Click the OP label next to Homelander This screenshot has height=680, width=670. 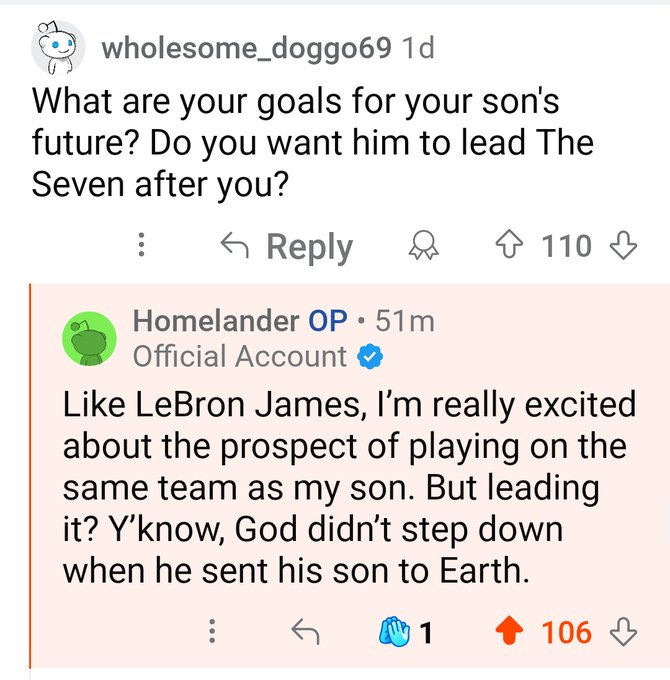pyautogui.click(x=328, y=321)
